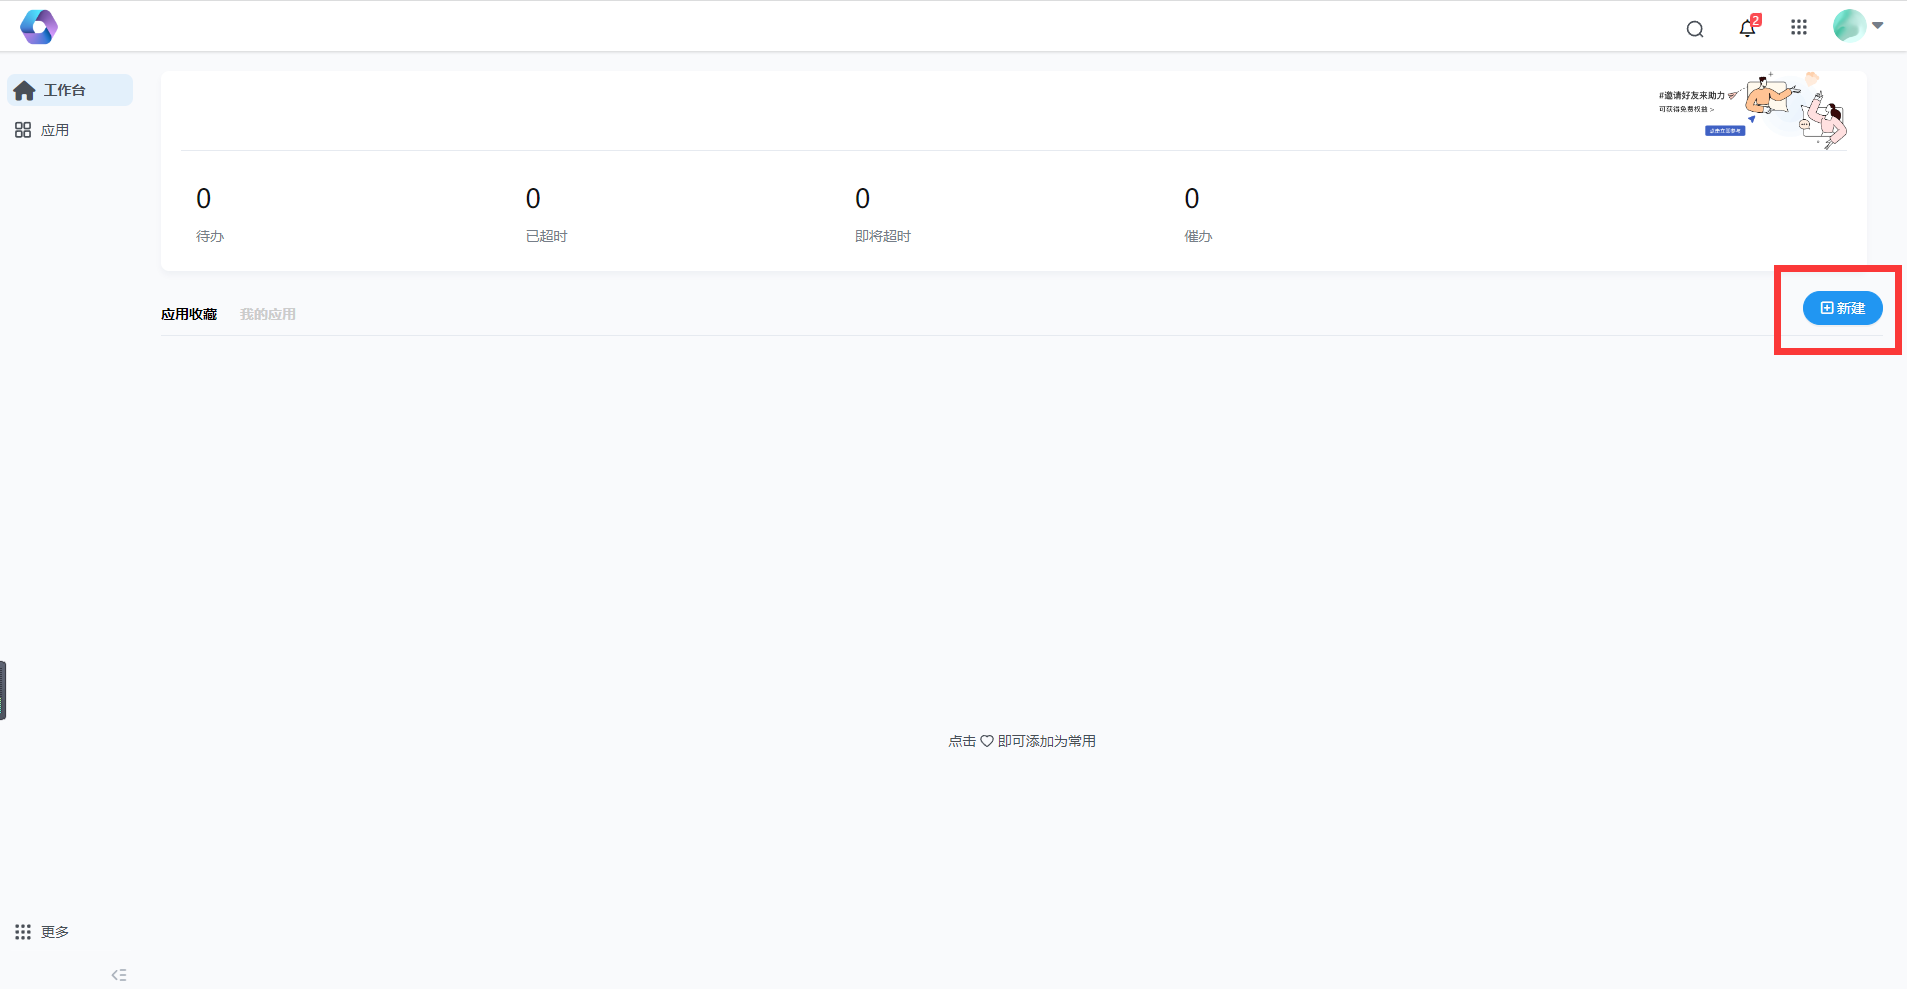Switch to the 我的应用 tab
Screen dimensions: 1907x989
pyautogui.click(x=267, y=314)
